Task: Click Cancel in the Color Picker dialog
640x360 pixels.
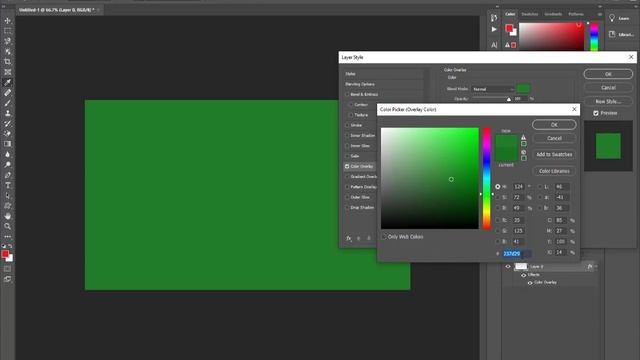Action: (x=554, y=138)
